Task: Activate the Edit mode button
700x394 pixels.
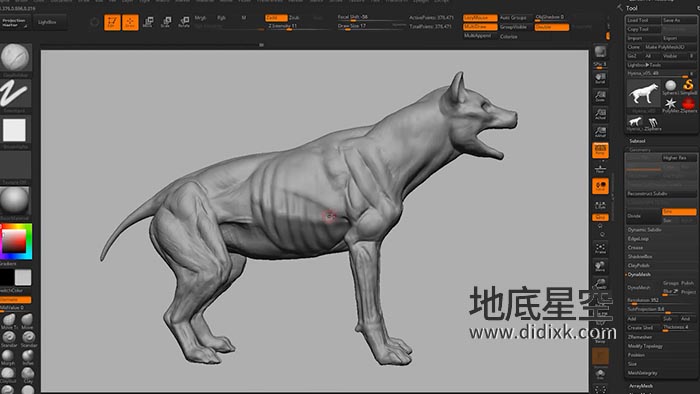Action: [x=112, y=22]
